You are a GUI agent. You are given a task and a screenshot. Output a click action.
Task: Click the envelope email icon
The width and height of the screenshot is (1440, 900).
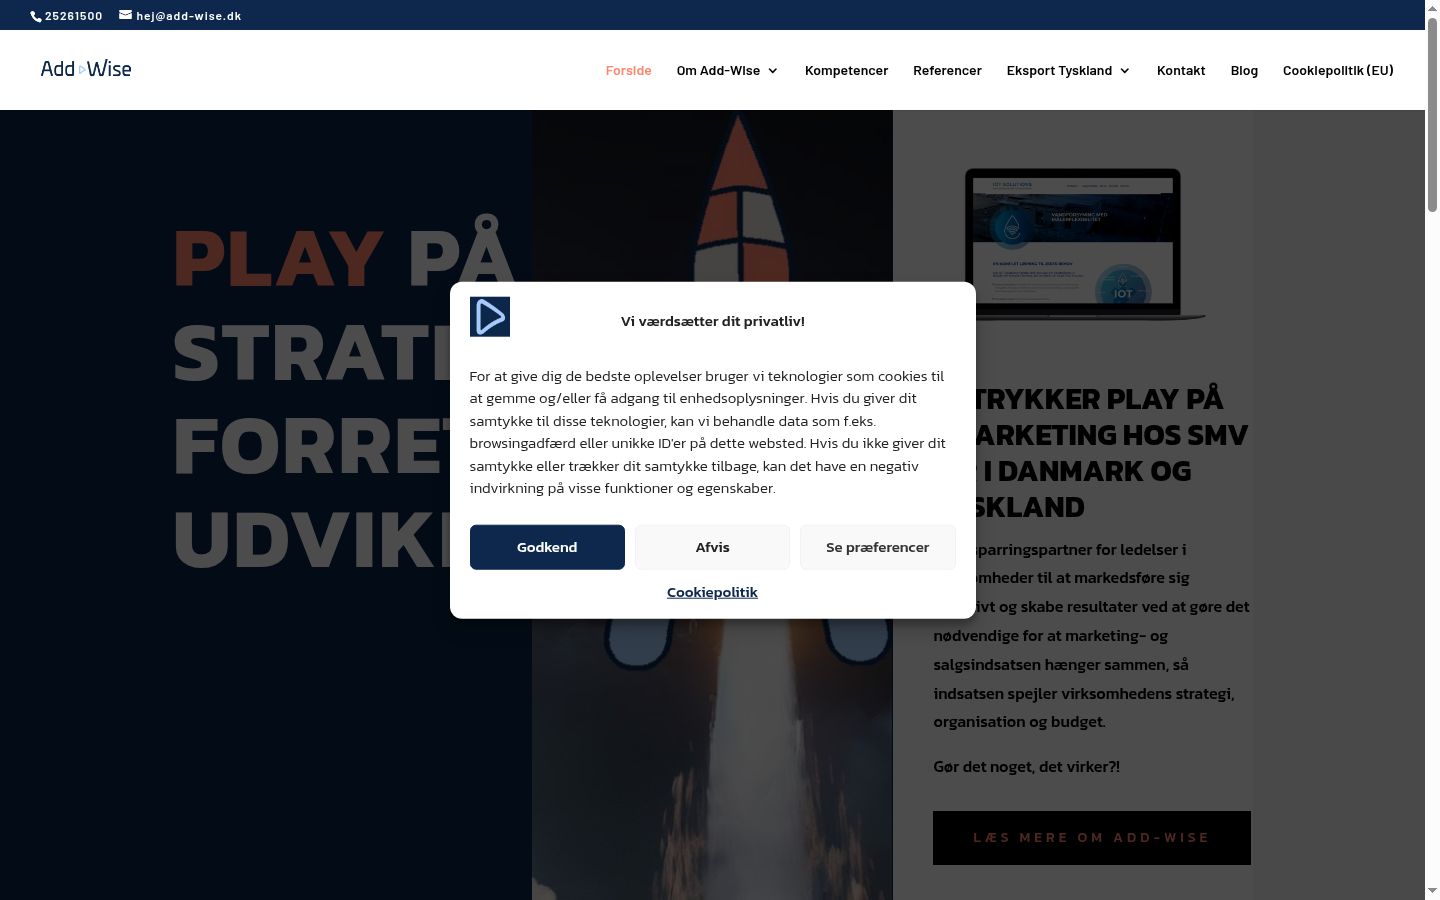point(125,15)
